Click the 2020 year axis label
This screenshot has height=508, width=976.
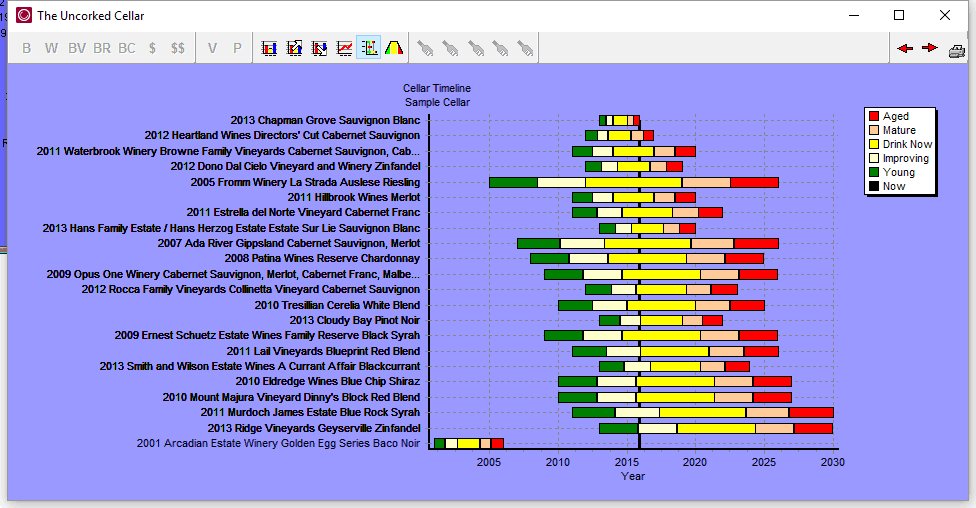[x=695, y=462]
